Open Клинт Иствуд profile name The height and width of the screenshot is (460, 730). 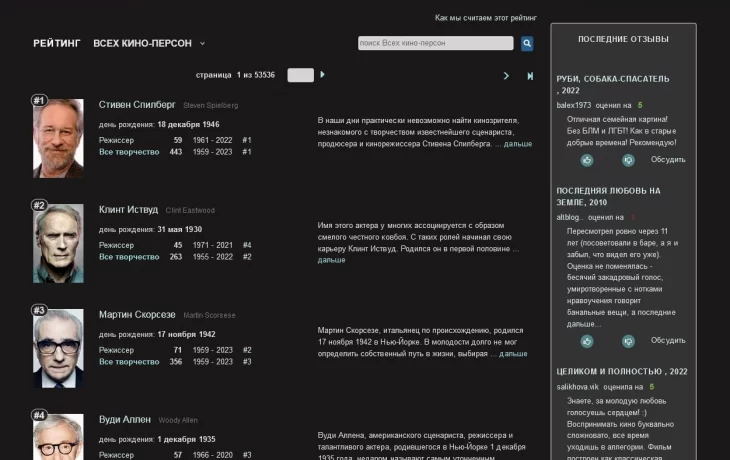(x=128, y=210)
